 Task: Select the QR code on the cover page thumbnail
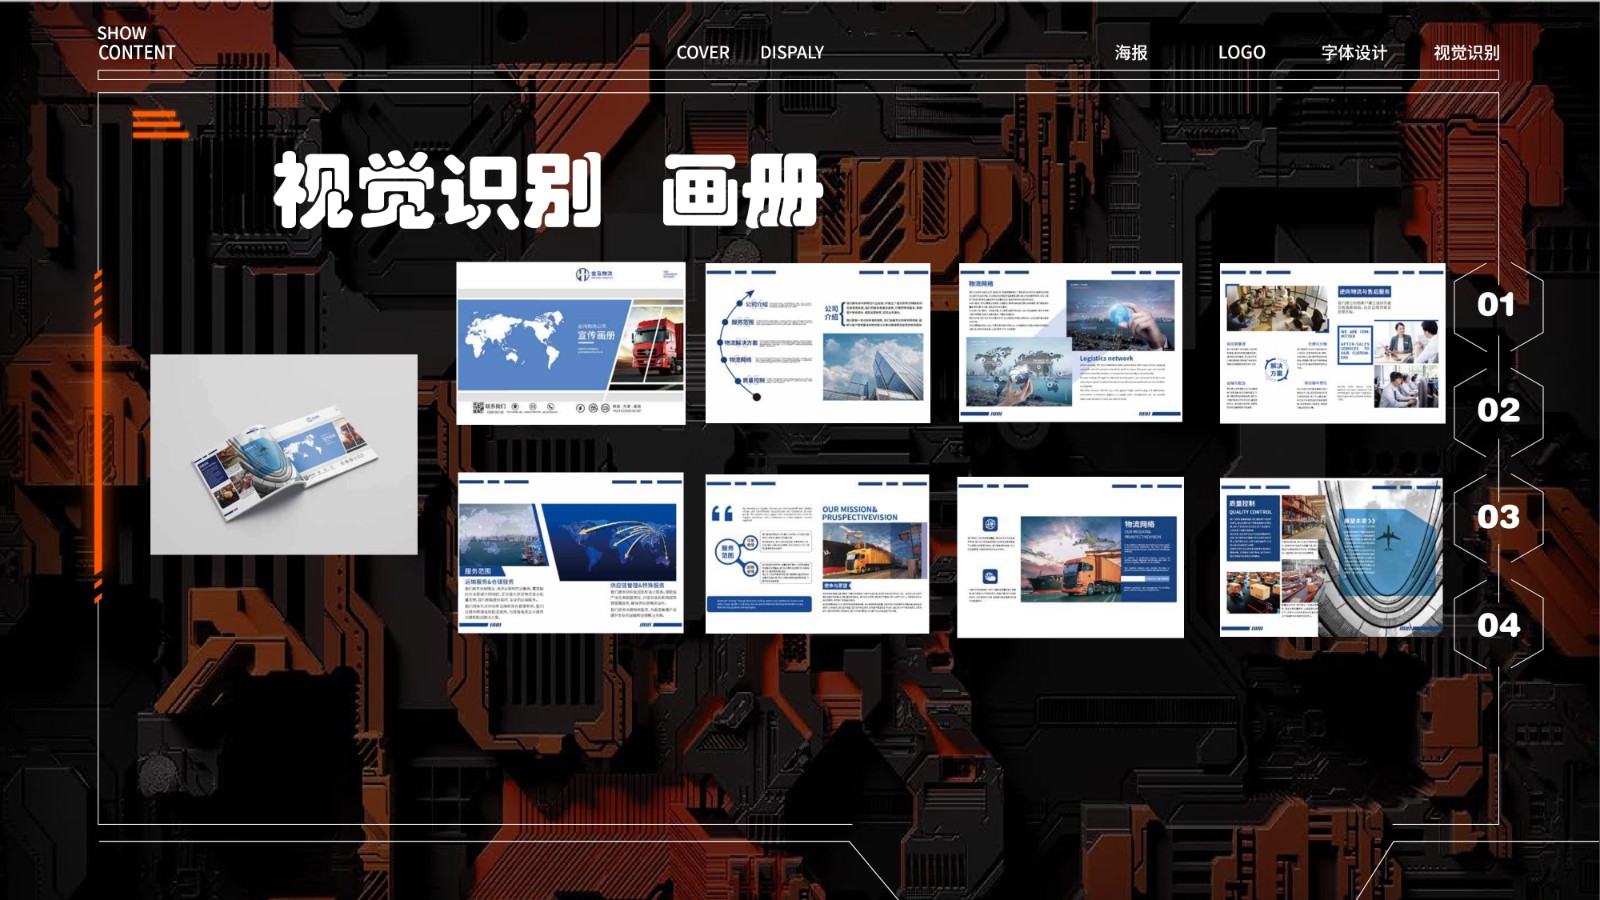[x=478, y=407]
